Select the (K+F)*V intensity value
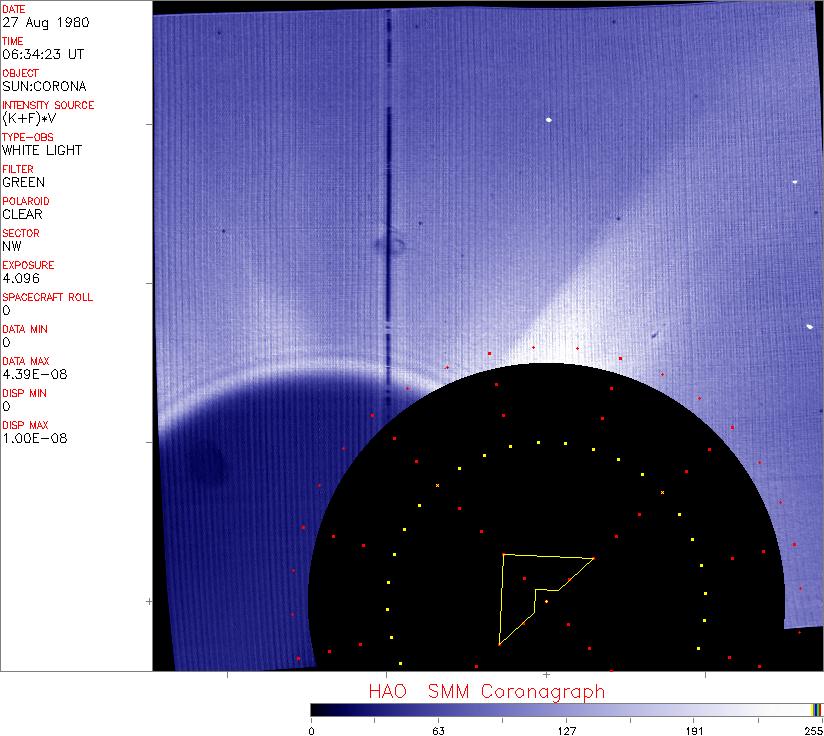Image resolution: width=824 pixels, height=736 pixels. (x=29, y=119)
